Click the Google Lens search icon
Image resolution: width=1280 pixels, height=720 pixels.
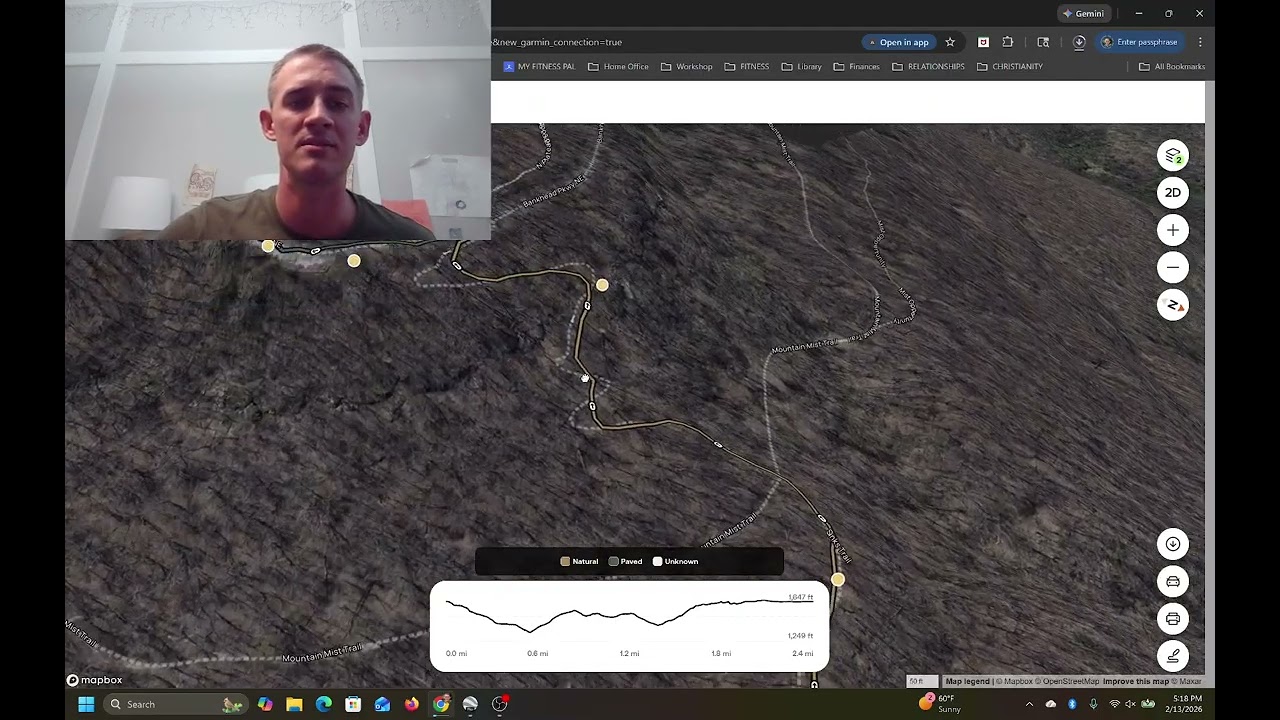1043,42
